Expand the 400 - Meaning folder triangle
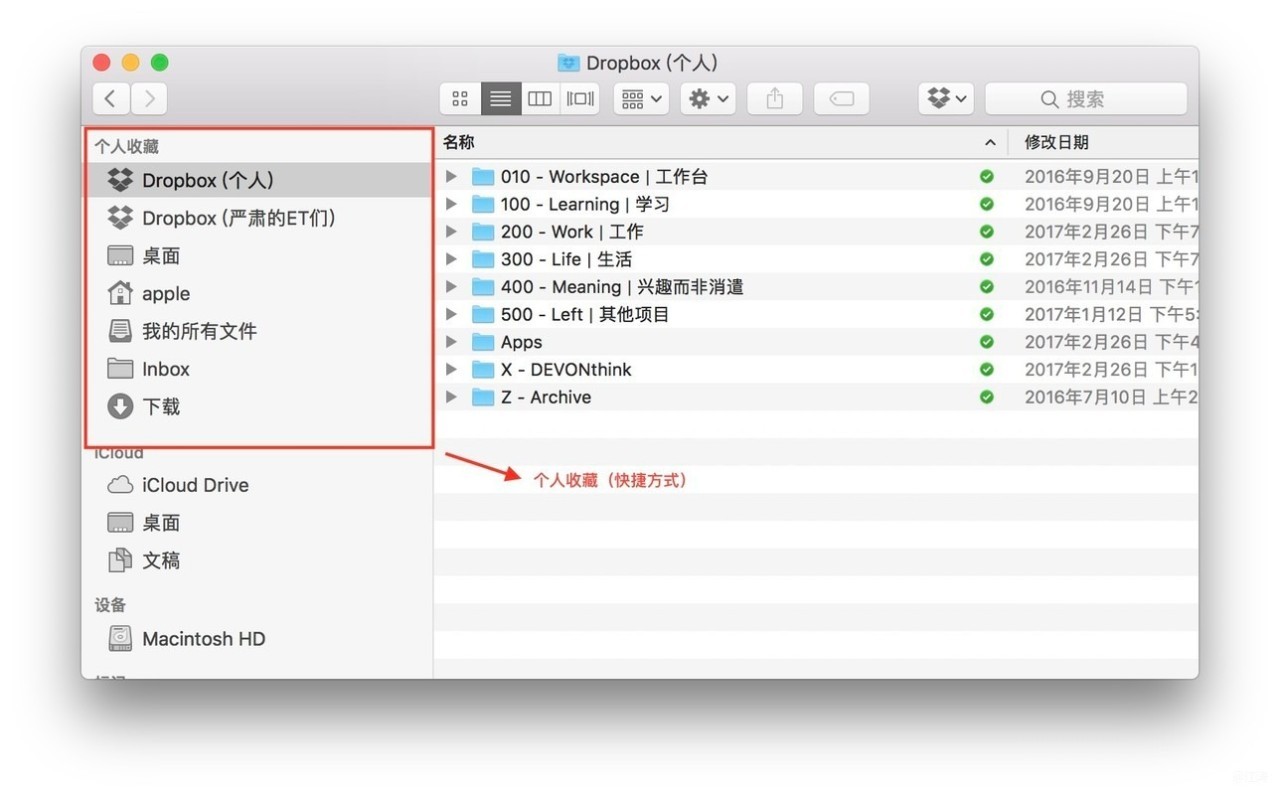 point(451,286)
